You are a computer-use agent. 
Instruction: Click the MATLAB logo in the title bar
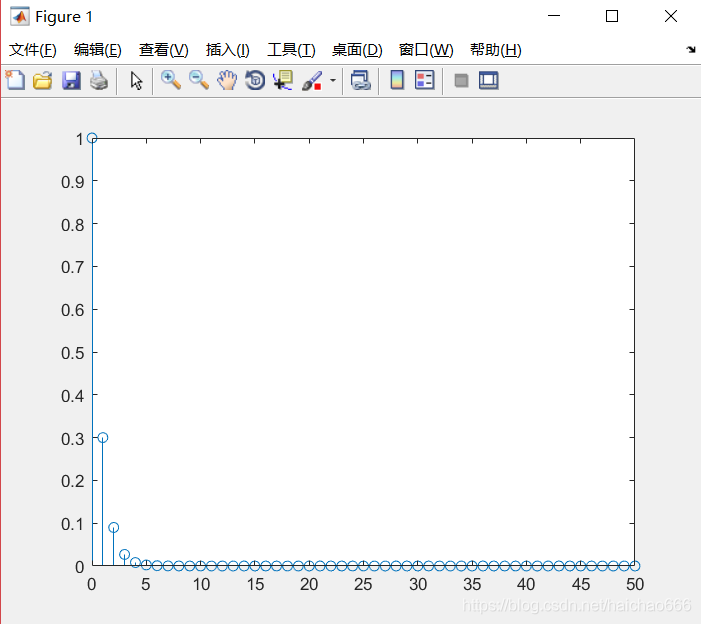[20, 17]
